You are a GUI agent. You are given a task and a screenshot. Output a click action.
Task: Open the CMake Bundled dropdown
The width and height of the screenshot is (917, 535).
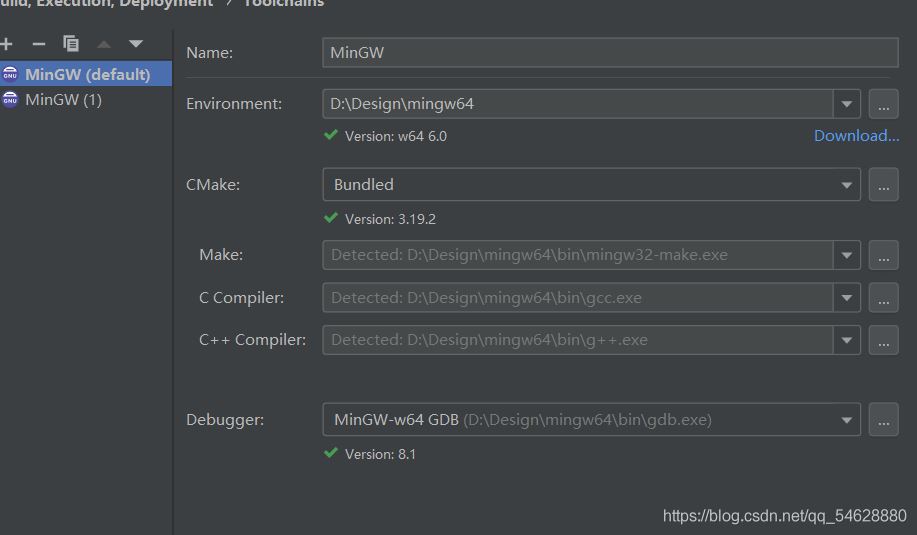pos(847,185)
